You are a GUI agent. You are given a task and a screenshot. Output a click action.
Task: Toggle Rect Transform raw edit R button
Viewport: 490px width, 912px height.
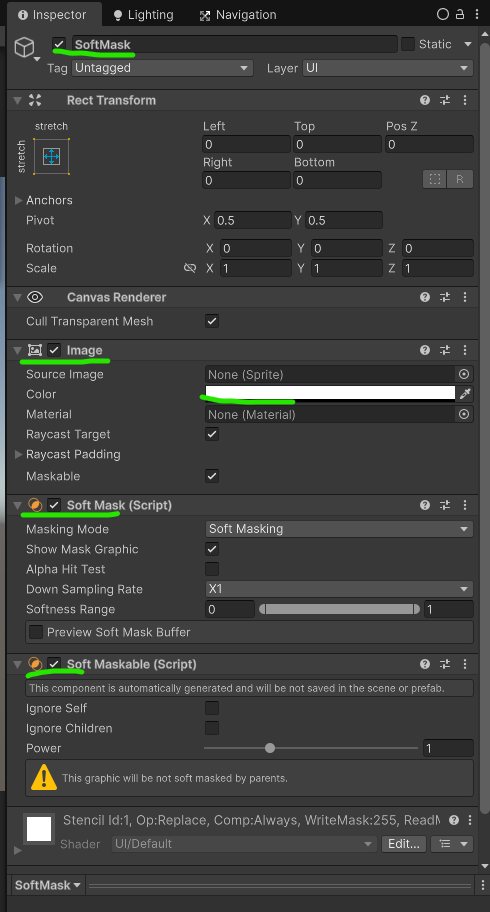coord(460,179)
